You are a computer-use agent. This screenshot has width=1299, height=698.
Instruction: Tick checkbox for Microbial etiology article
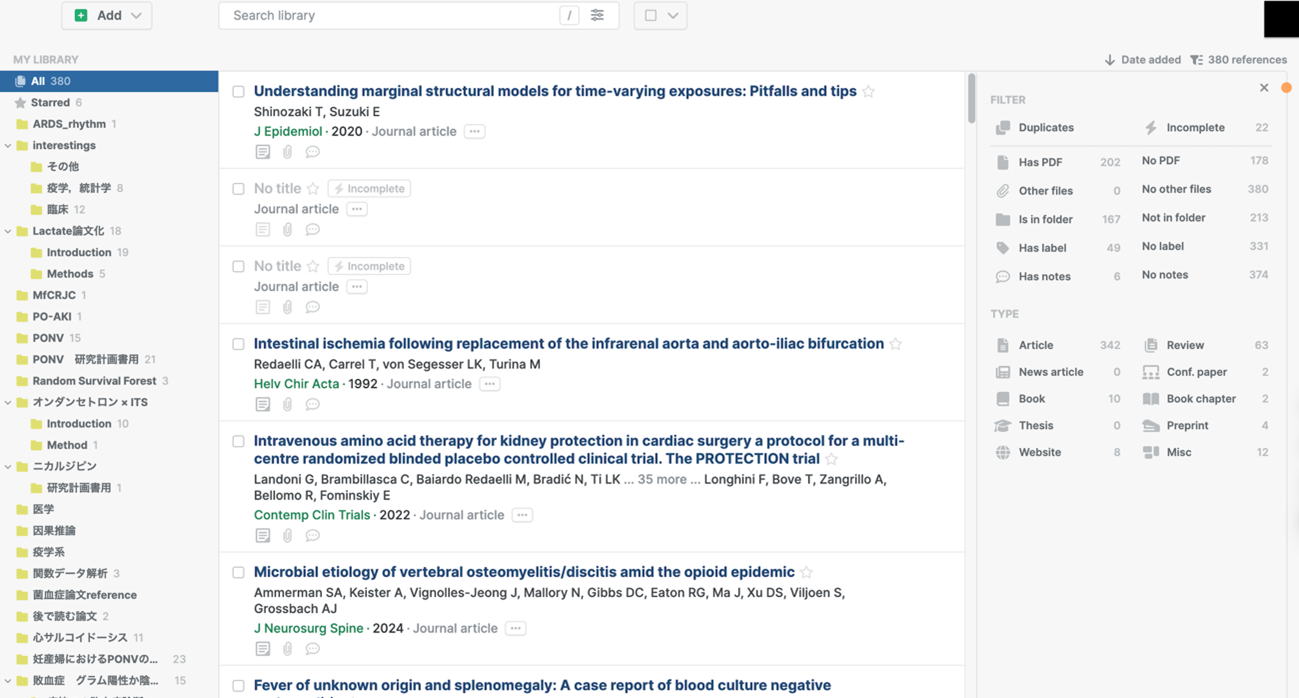pos(238,573)
